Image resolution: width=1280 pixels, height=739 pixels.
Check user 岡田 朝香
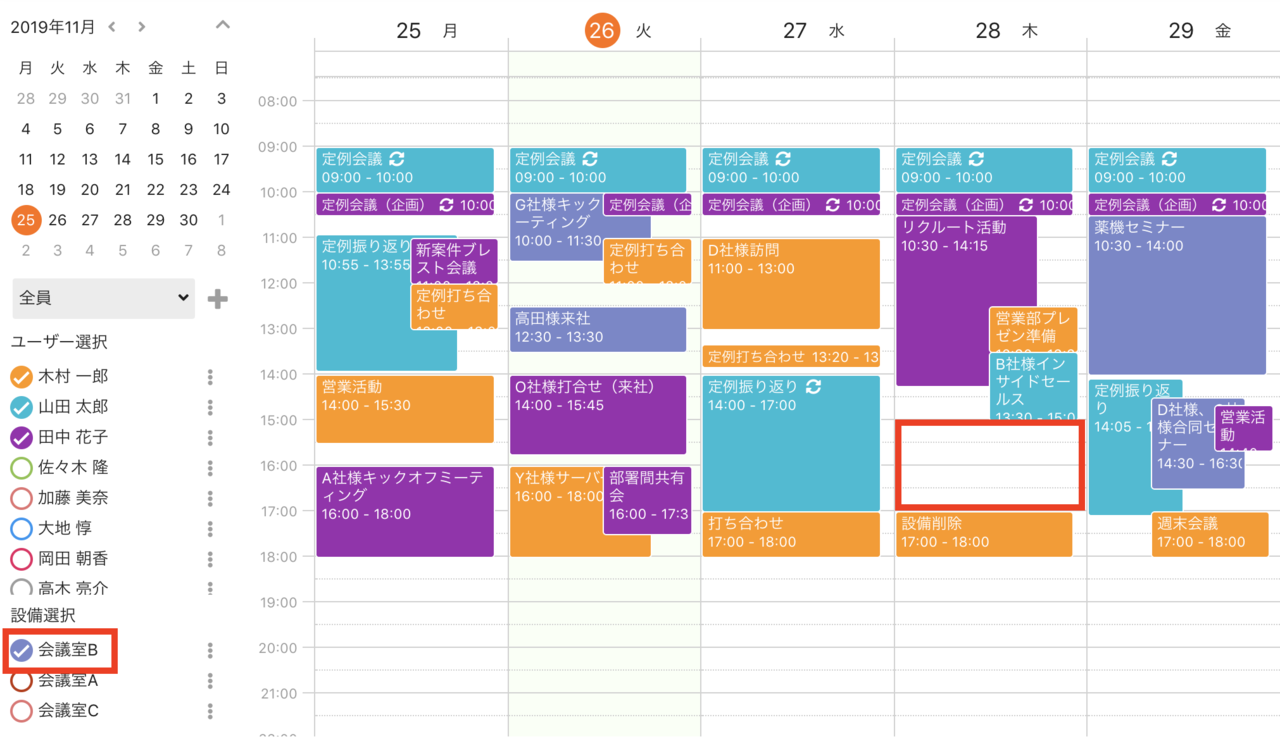(x=21, y=559)
